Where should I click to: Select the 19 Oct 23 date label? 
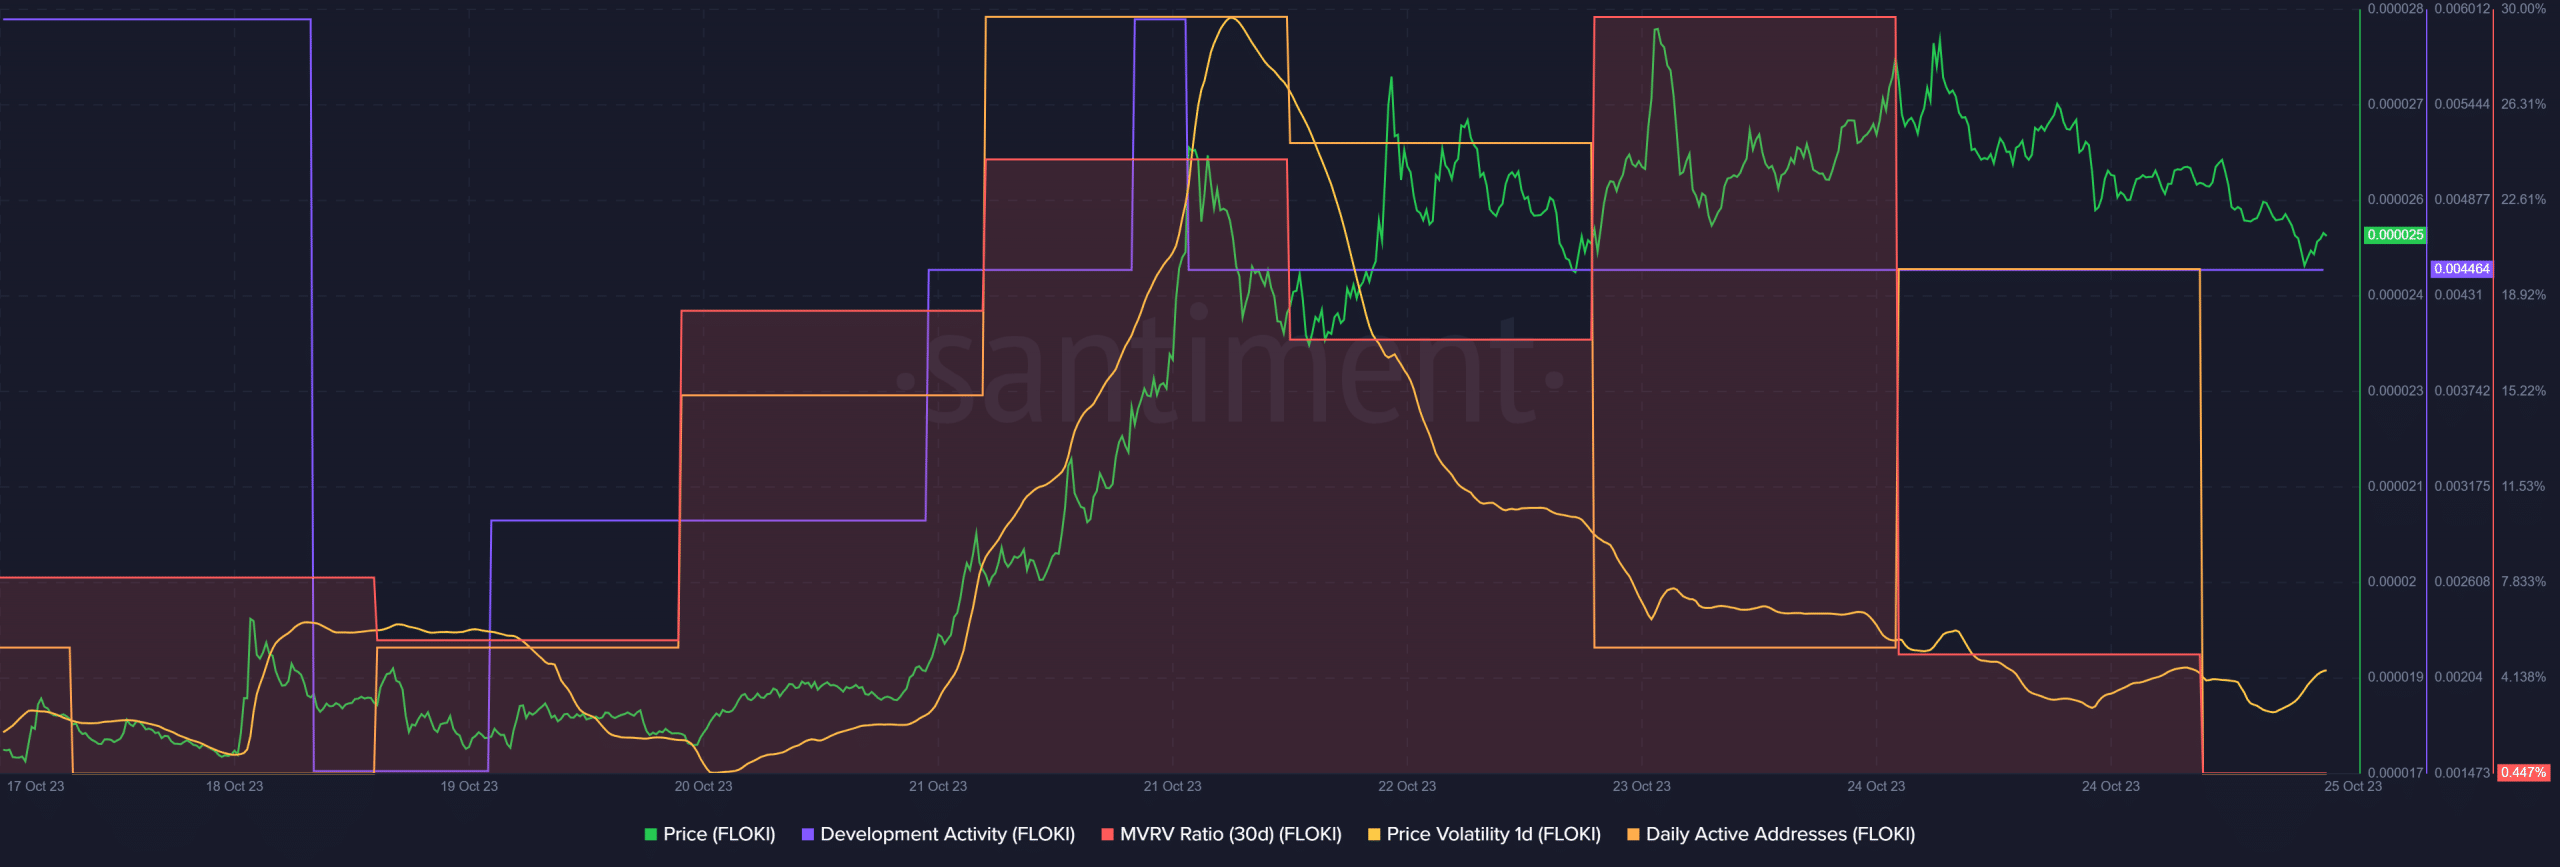click(x=469, y=786)
